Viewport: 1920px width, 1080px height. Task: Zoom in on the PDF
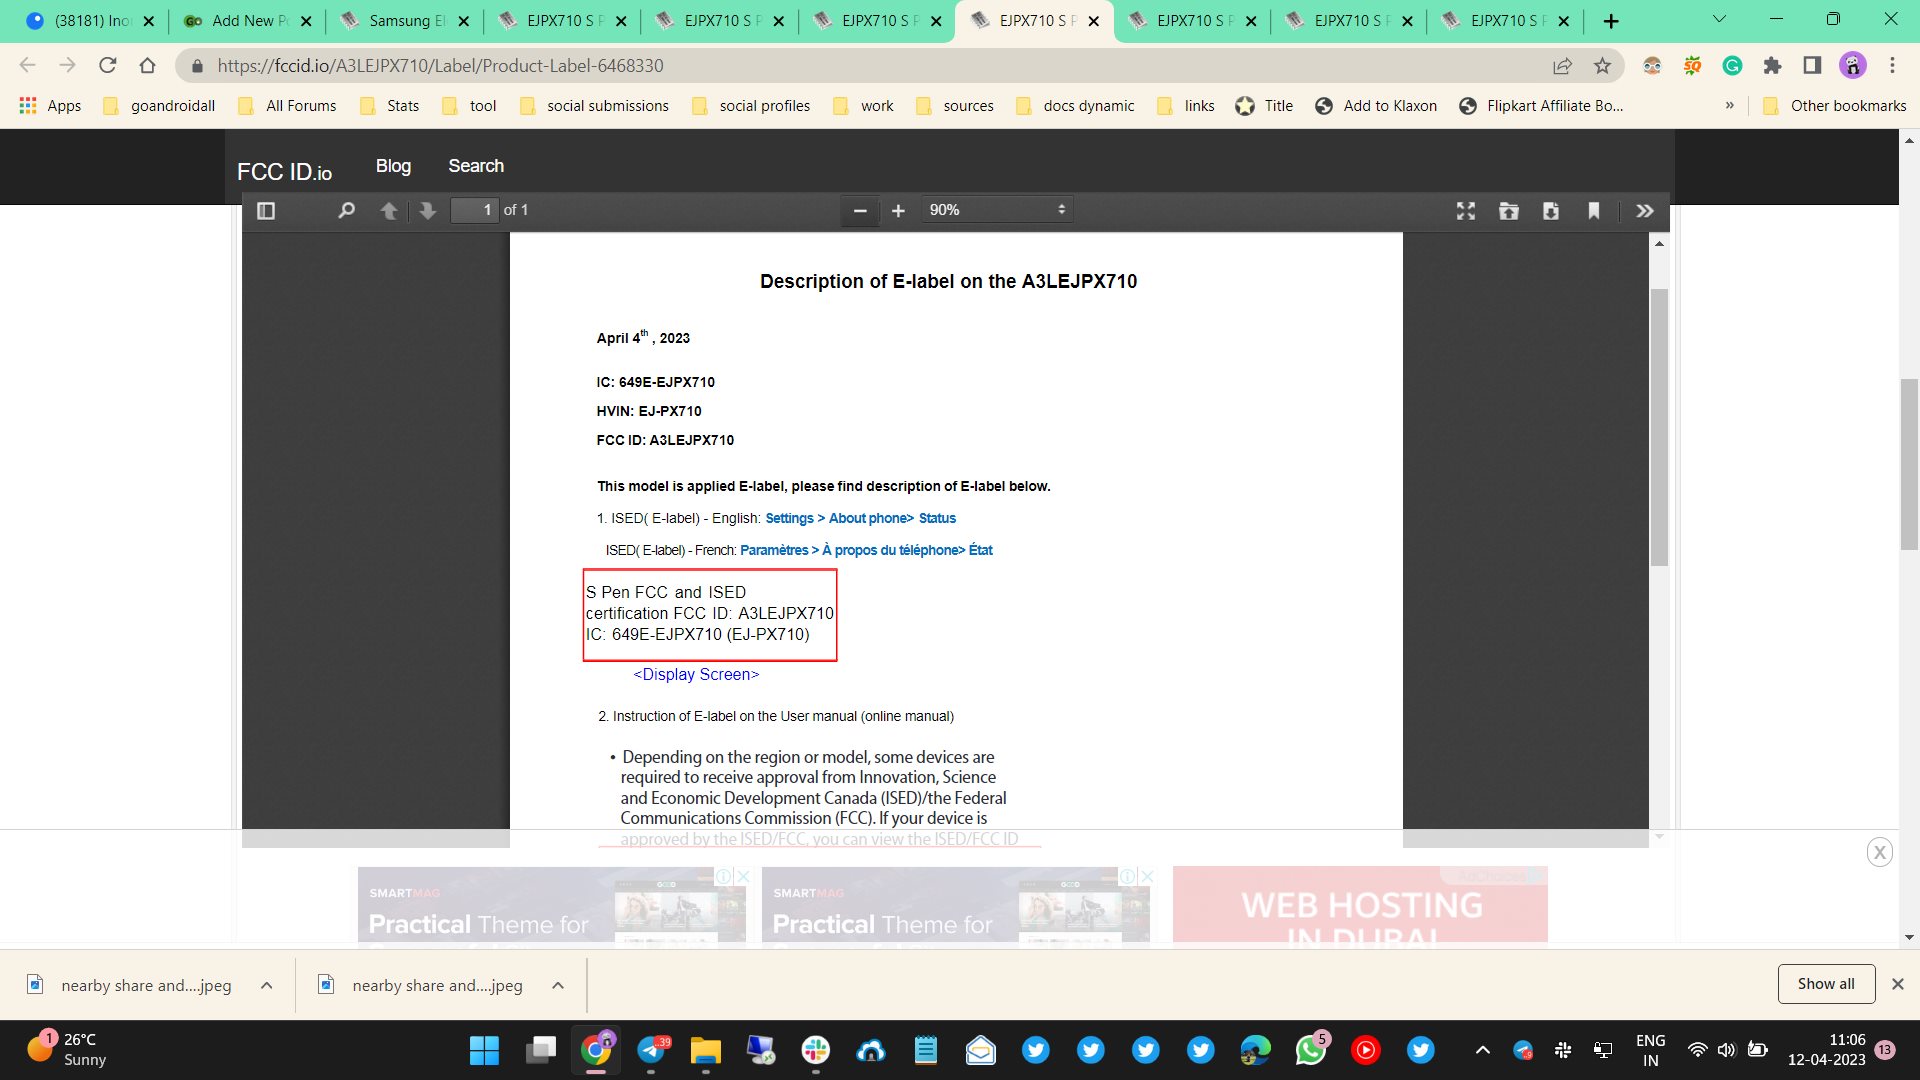click(x=898, y=211)
